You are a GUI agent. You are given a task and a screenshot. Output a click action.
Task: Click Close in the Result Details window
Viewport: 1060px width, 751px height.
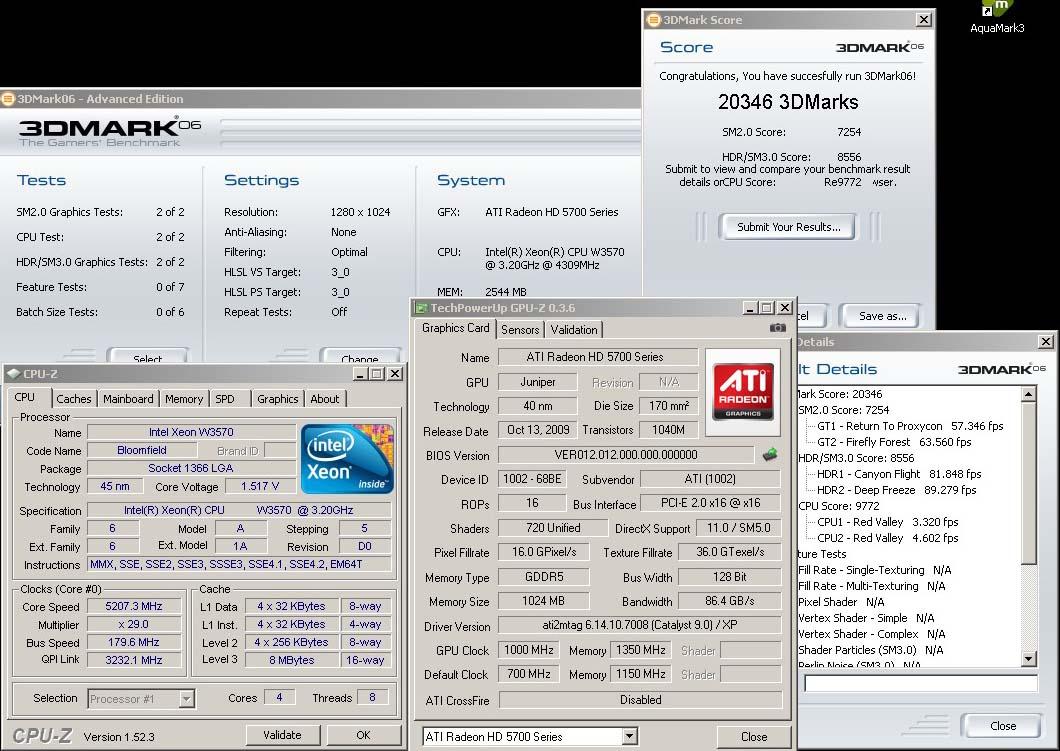pyautogui.click(x=1003, y=725)
